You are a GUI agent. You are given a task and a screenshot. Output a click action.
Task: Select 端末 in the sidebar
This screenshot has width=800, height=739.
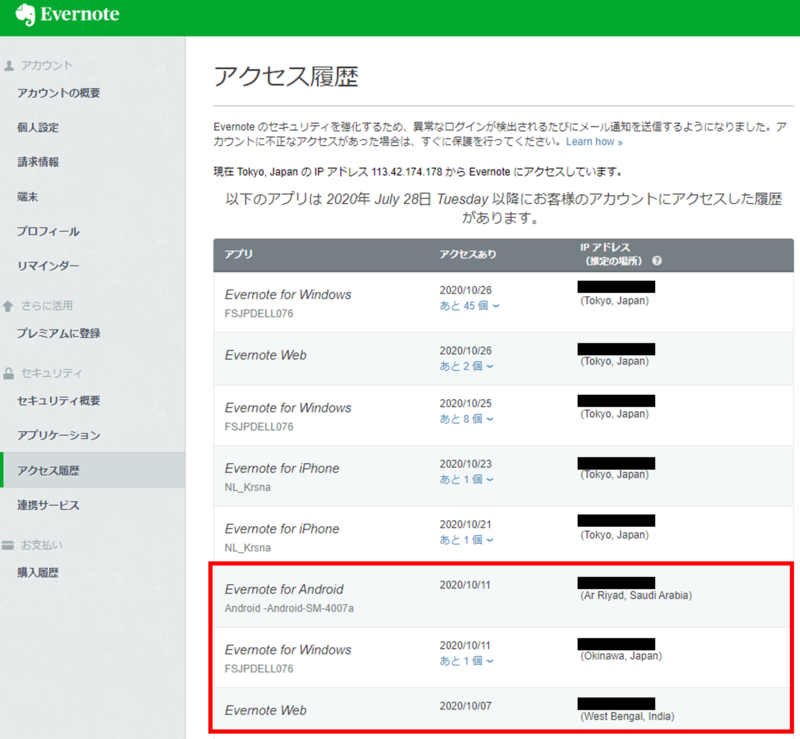28,197
